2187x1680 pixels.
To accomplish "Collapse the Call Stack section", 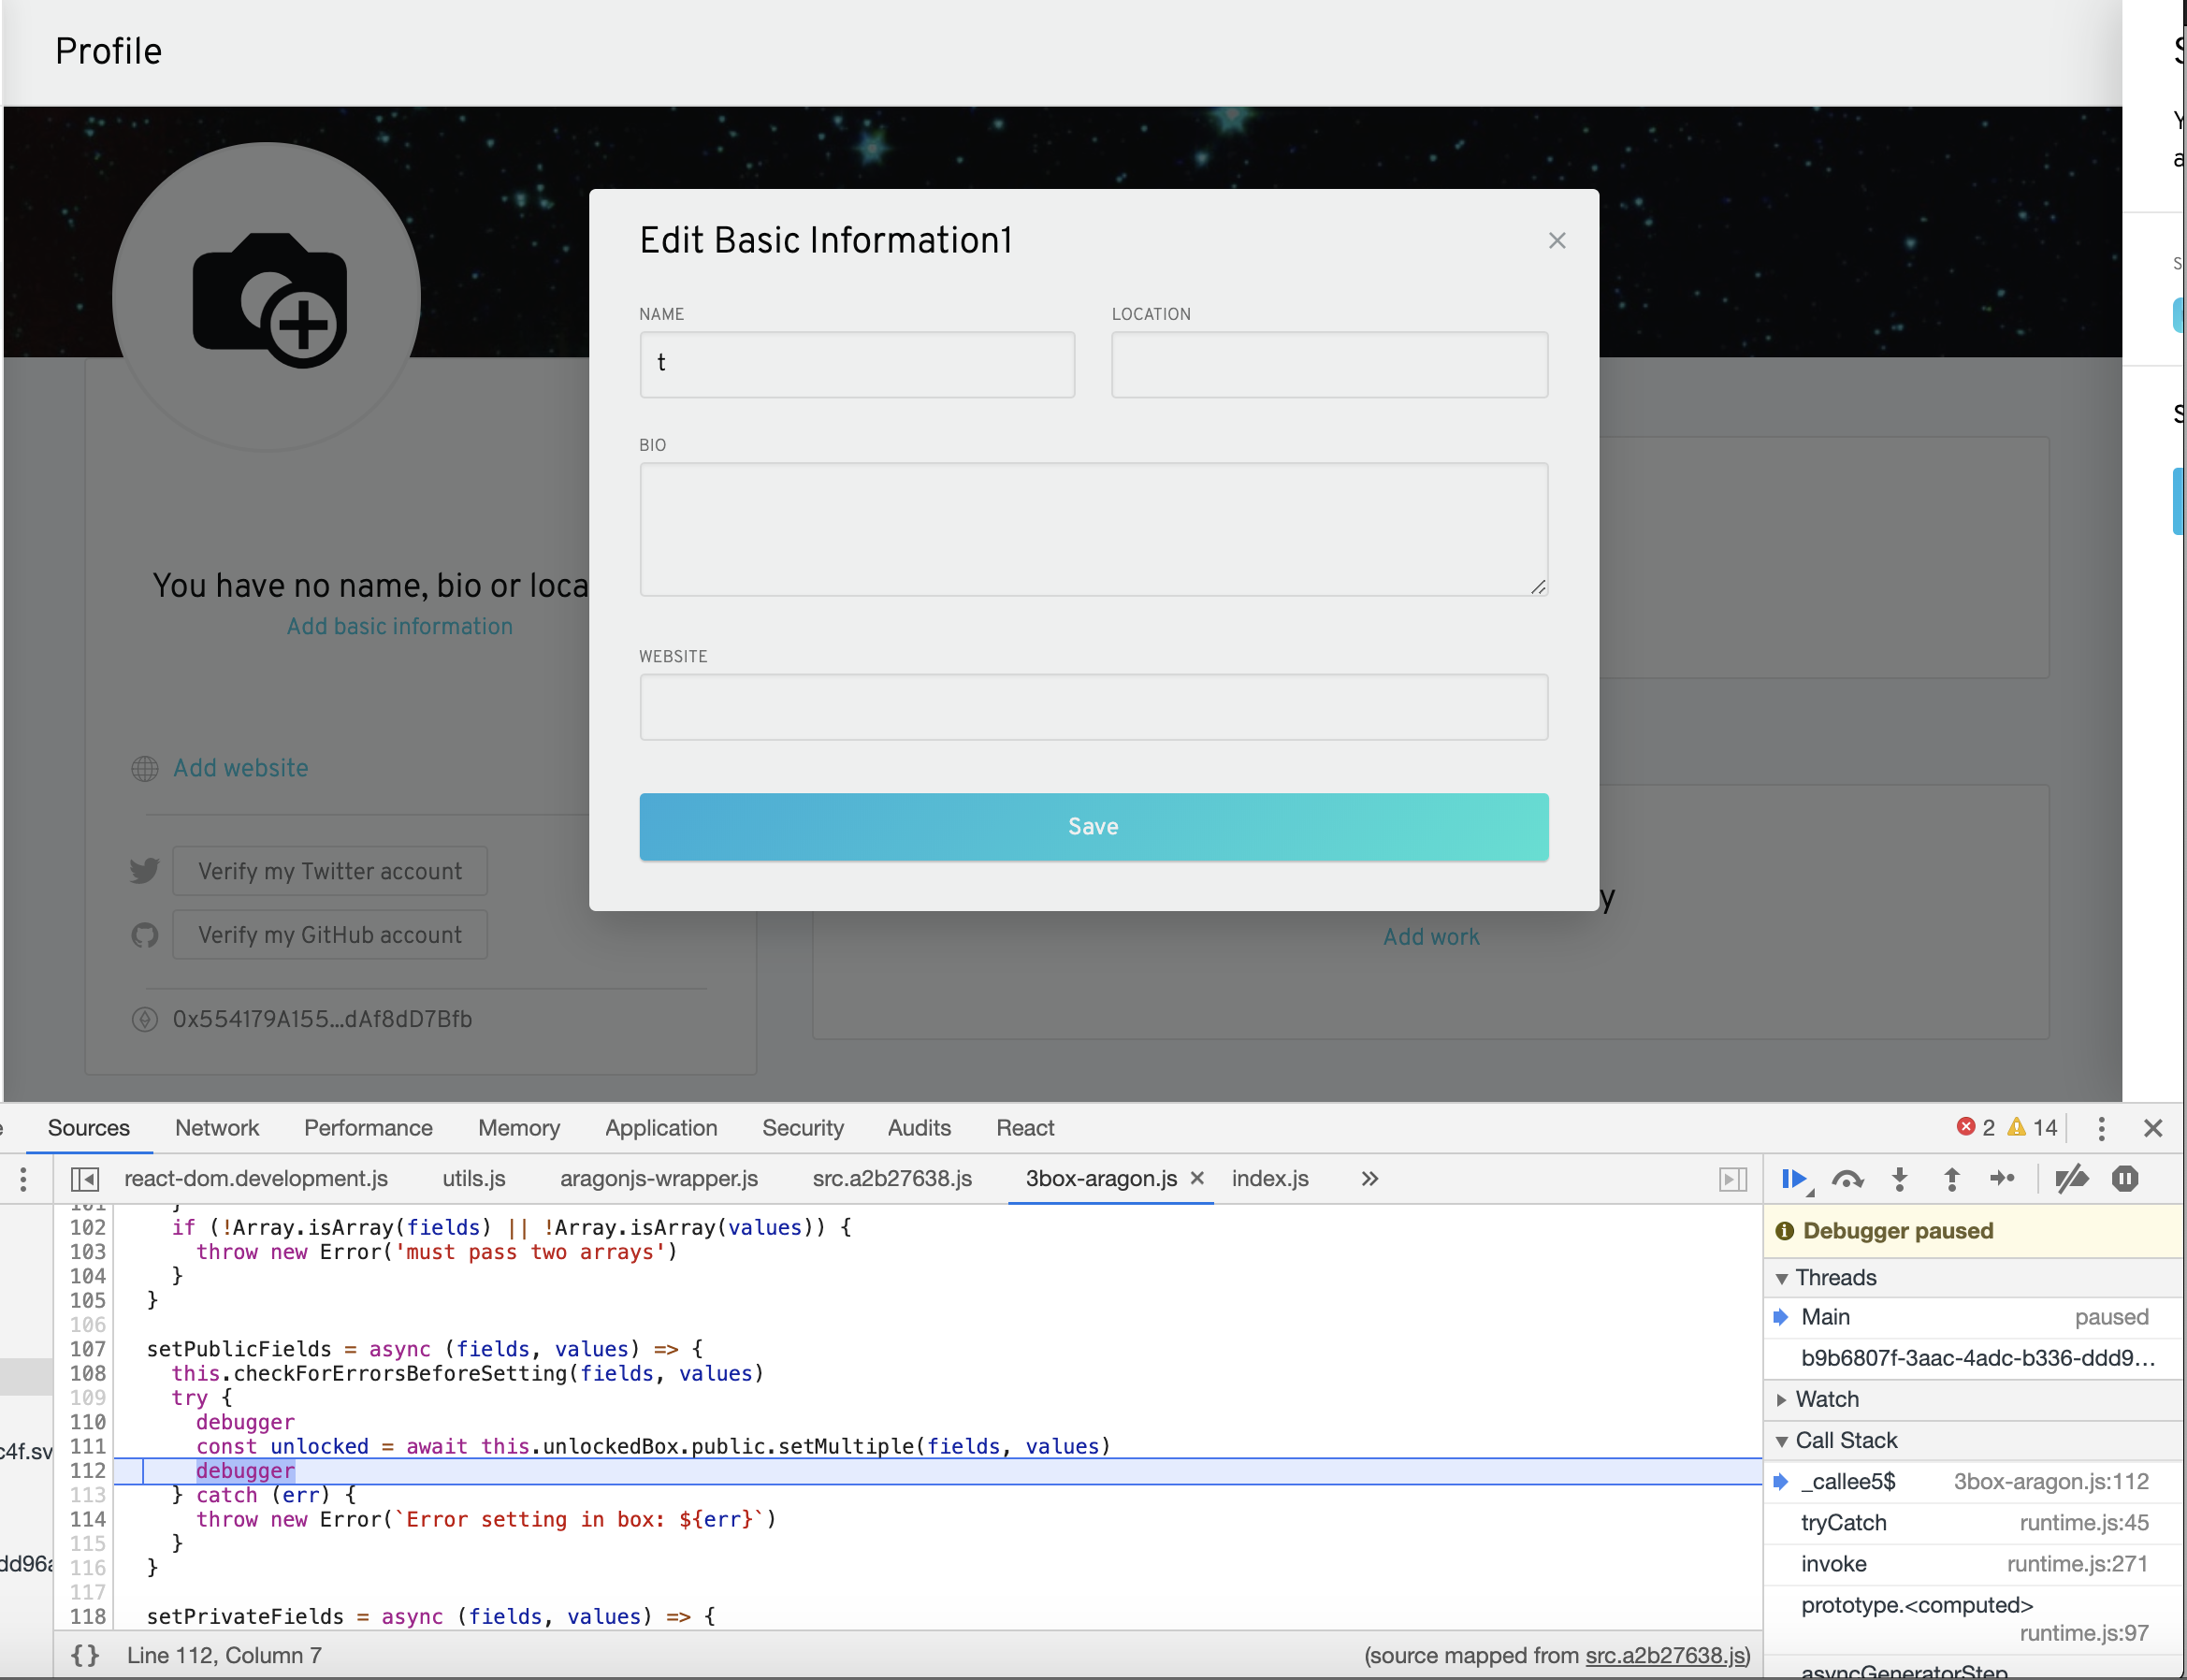I will tap(1784, 1440).
